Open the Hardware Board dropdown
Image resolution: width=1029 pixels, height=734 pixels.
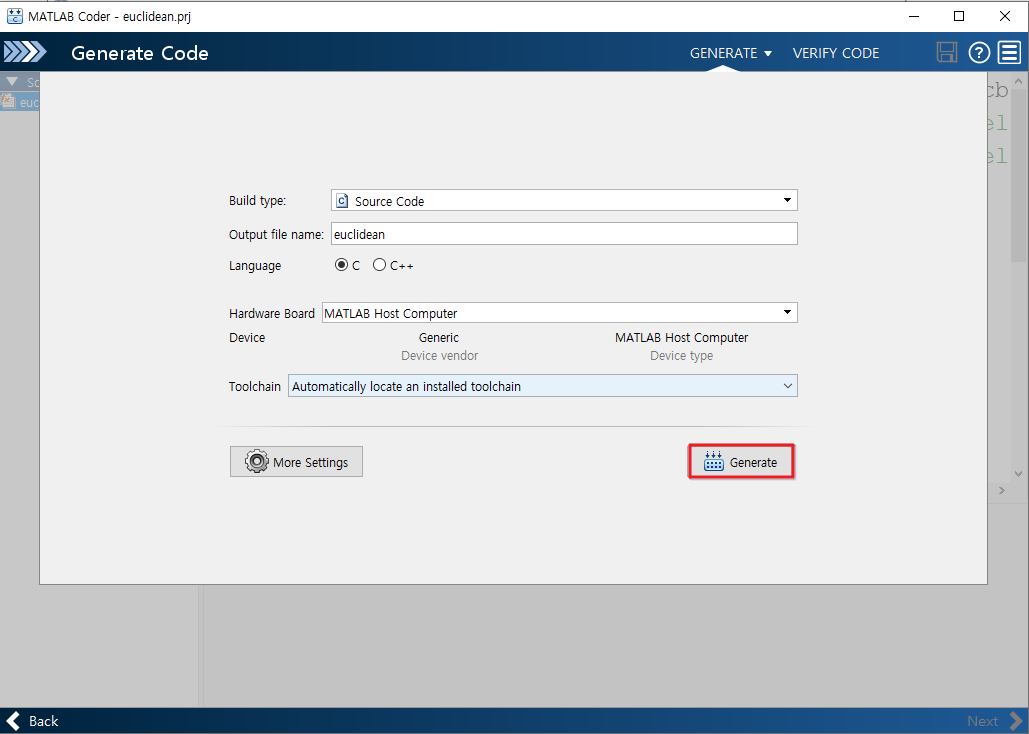[560, 313]
